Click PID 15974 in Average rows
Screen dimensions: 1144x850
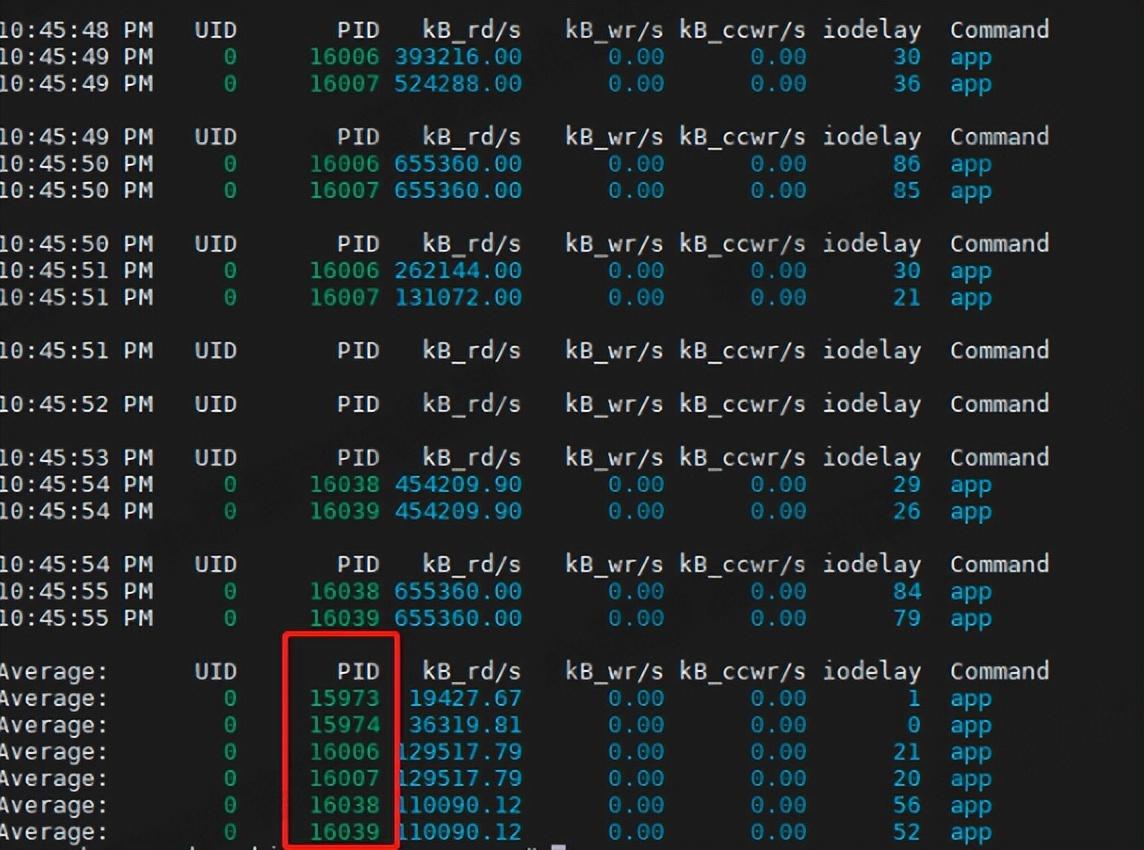[x=344, y=725]
